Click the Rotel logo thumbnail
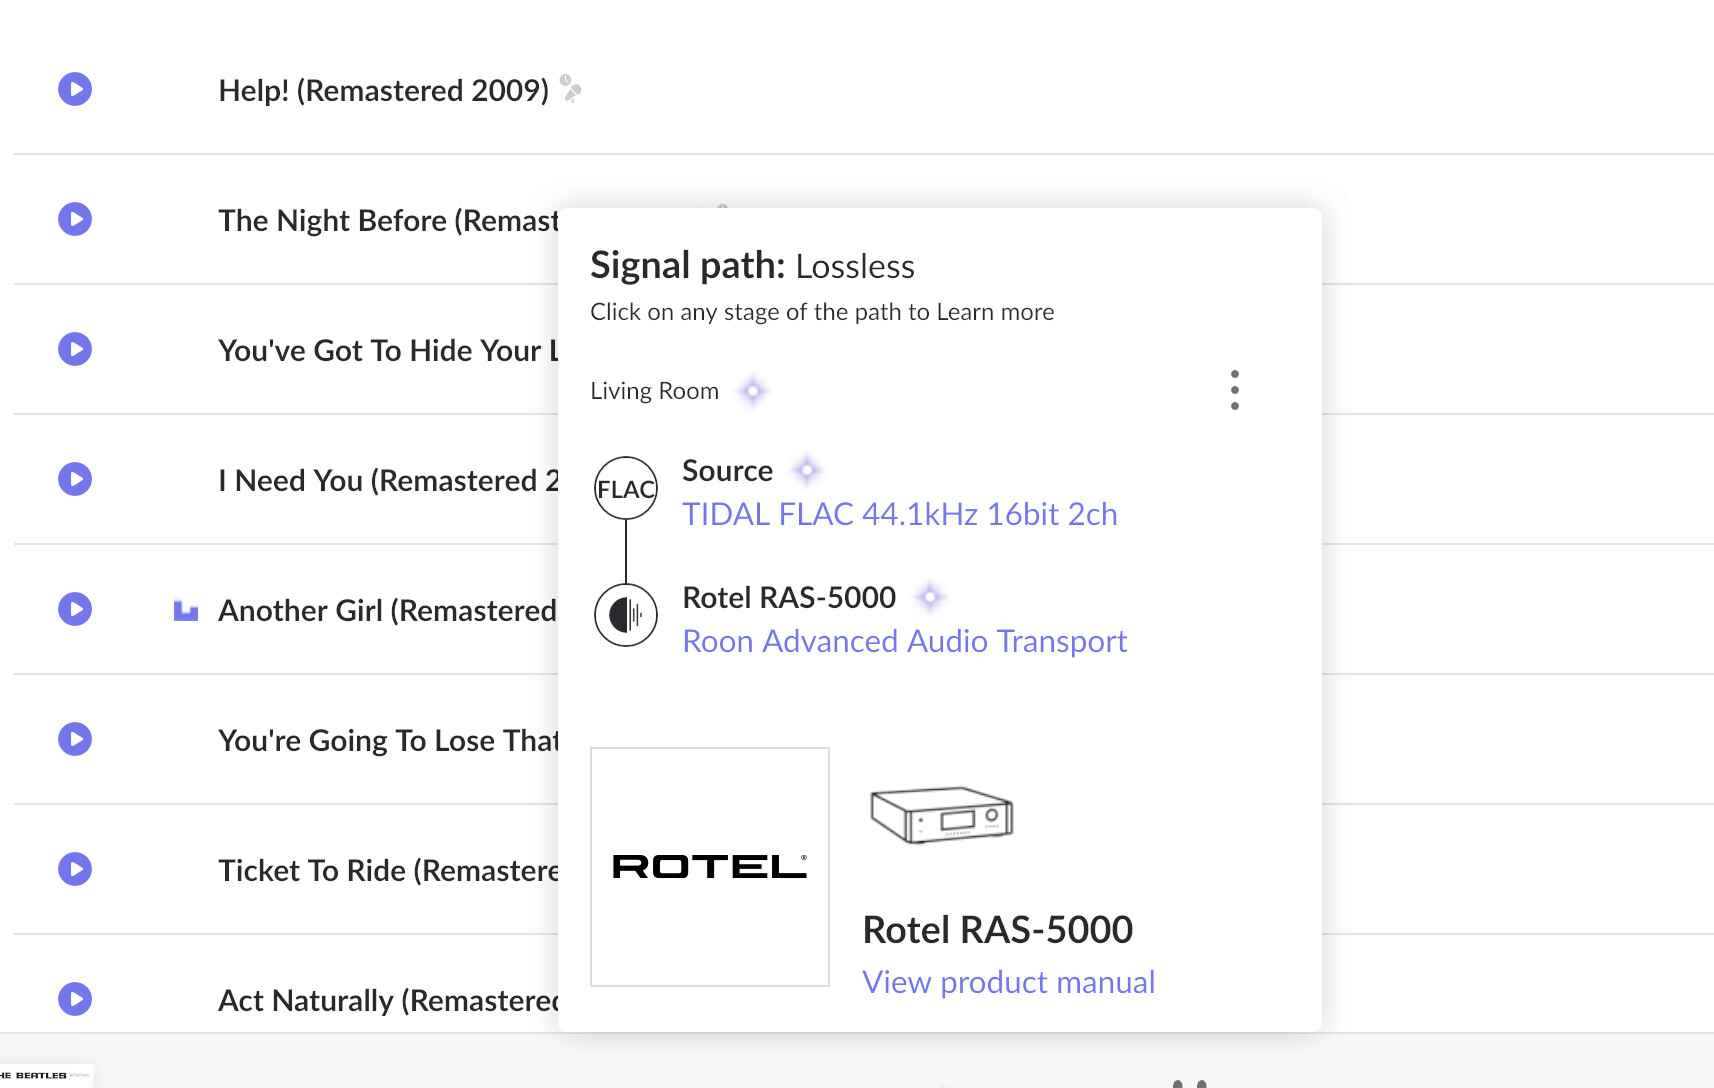 pyautogui.click(x=710, y=866)
